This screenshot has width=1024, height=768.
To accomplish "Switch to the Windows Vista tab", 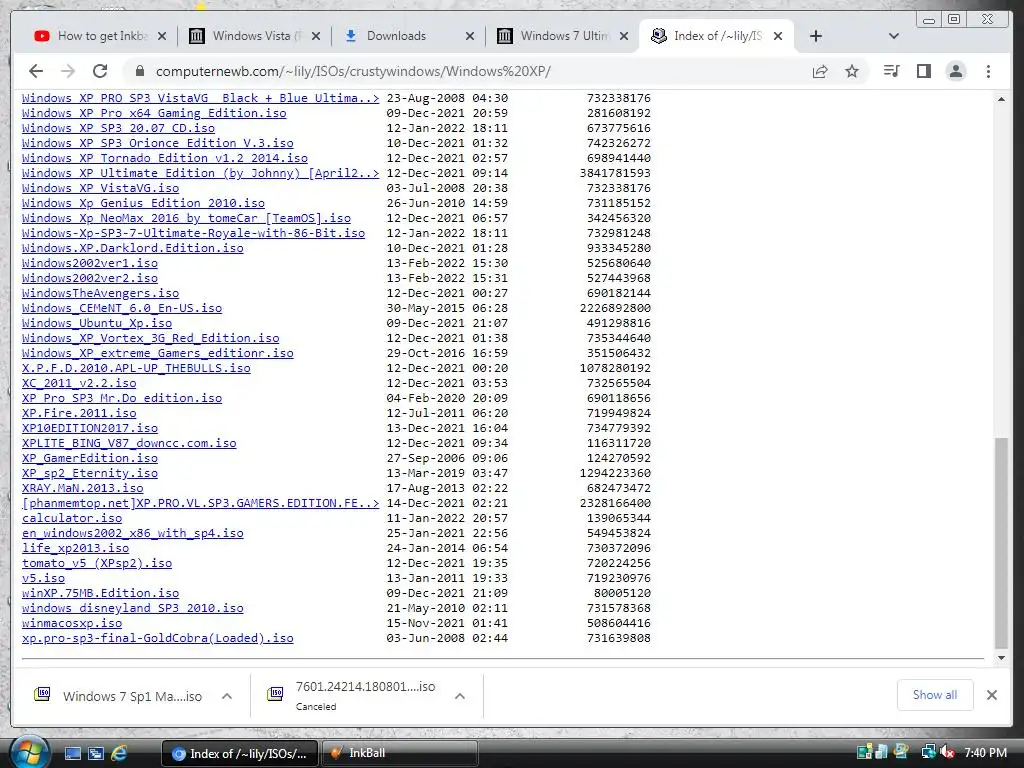I will (254, 36).
